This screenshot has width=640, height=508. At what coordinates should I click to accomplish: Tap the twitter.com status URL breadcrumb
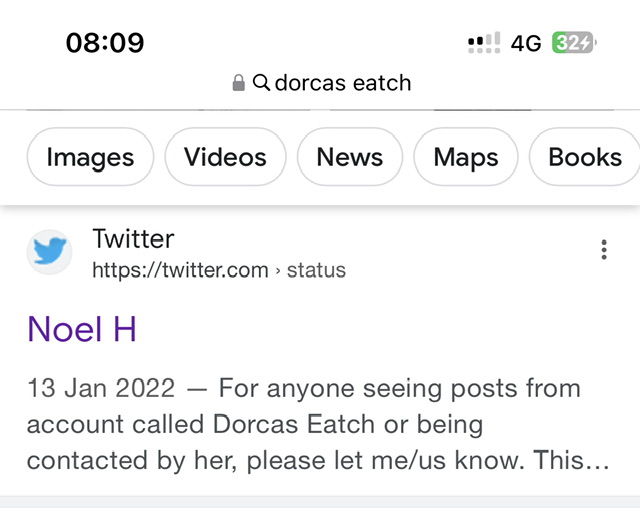[x=180, y=270]
